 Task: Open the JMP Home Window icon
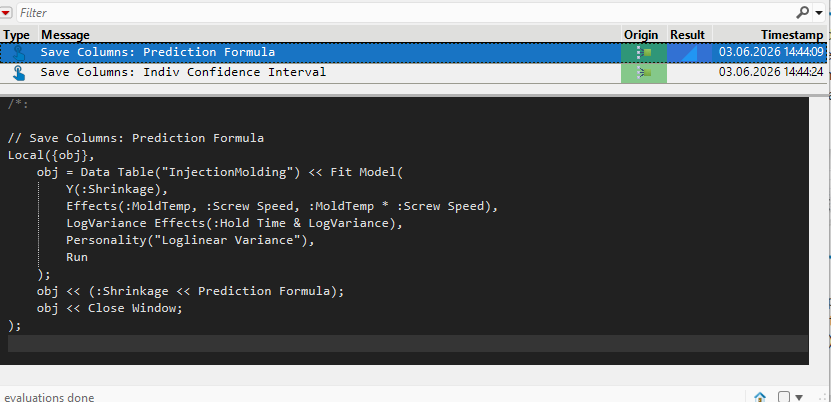pos(760,396)
